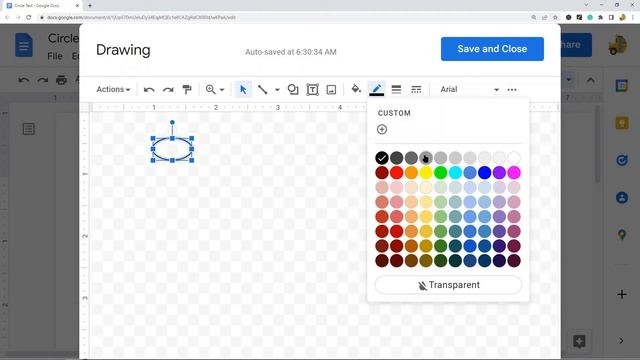Click the Redo icon in Drawing toolbar
The width and height of the screenshot is (640, 360).
point(168,89)
